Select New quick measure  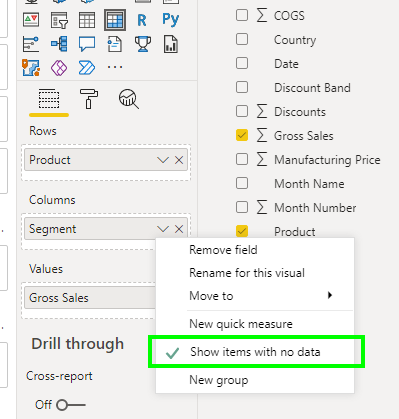(x=255, y=324)
